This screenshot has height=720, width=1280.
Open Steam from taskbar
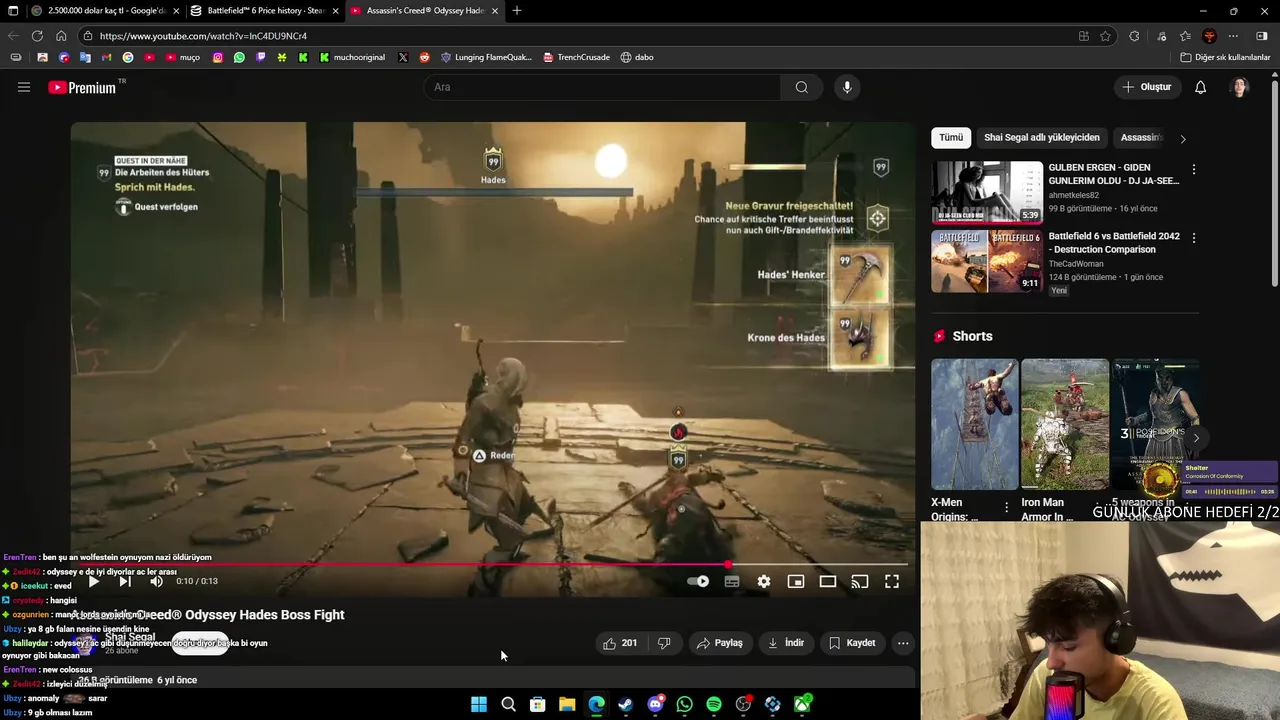[625, 705]
